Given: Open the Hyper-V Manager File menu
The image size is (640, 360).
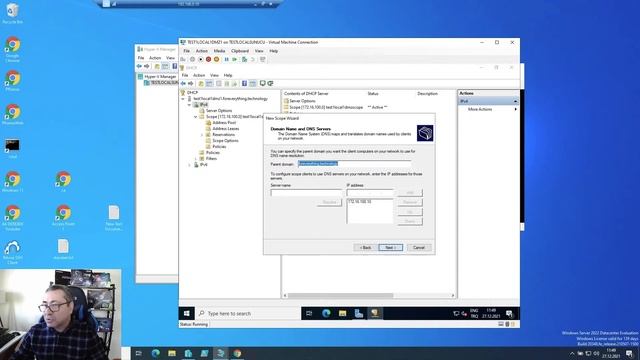Looking at the screenshot, I should coord(141,58).
